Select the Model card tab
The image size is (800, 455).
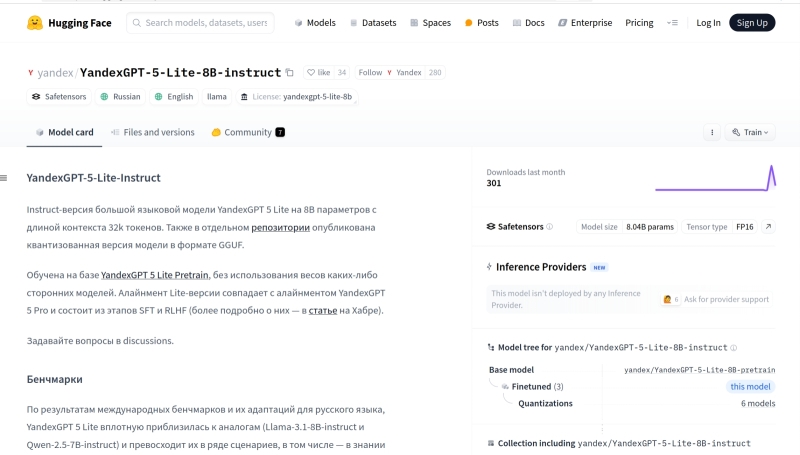[64, 132]
